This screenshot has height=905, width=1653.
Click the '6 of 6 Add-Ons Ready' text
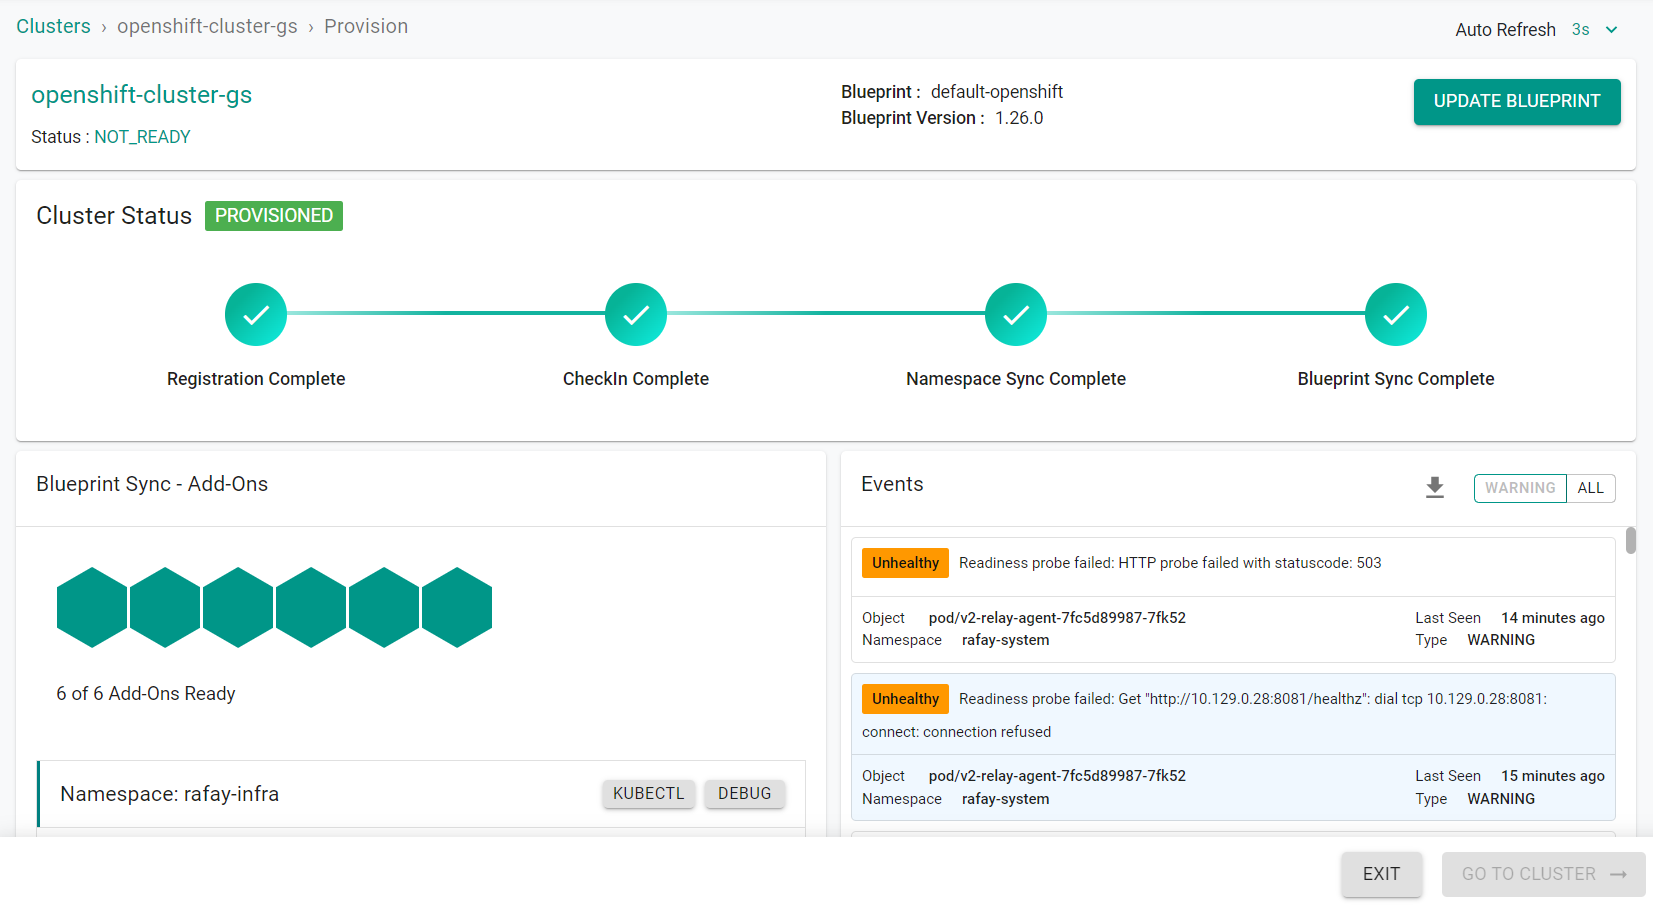(x=146, y=694)
